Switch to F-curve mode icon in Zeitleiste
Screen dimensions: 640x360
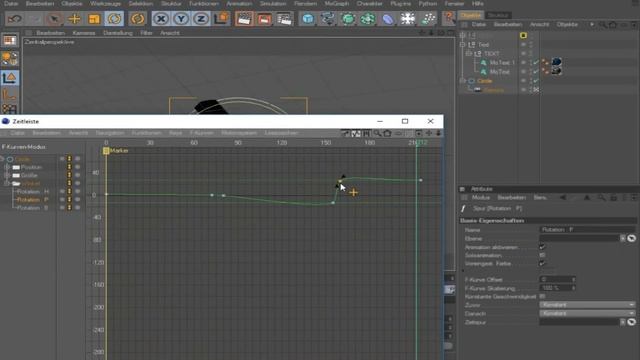pos(356,133)
